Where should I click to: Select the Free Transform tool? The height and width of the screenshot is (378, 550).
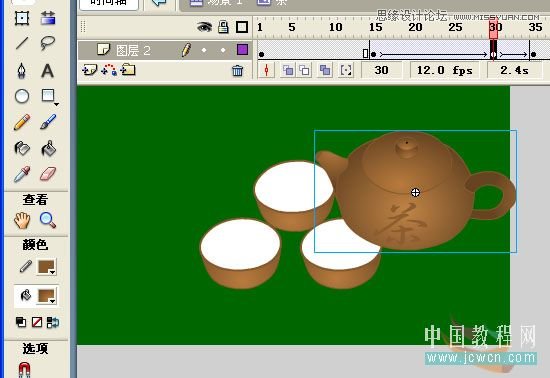point(22,18)
